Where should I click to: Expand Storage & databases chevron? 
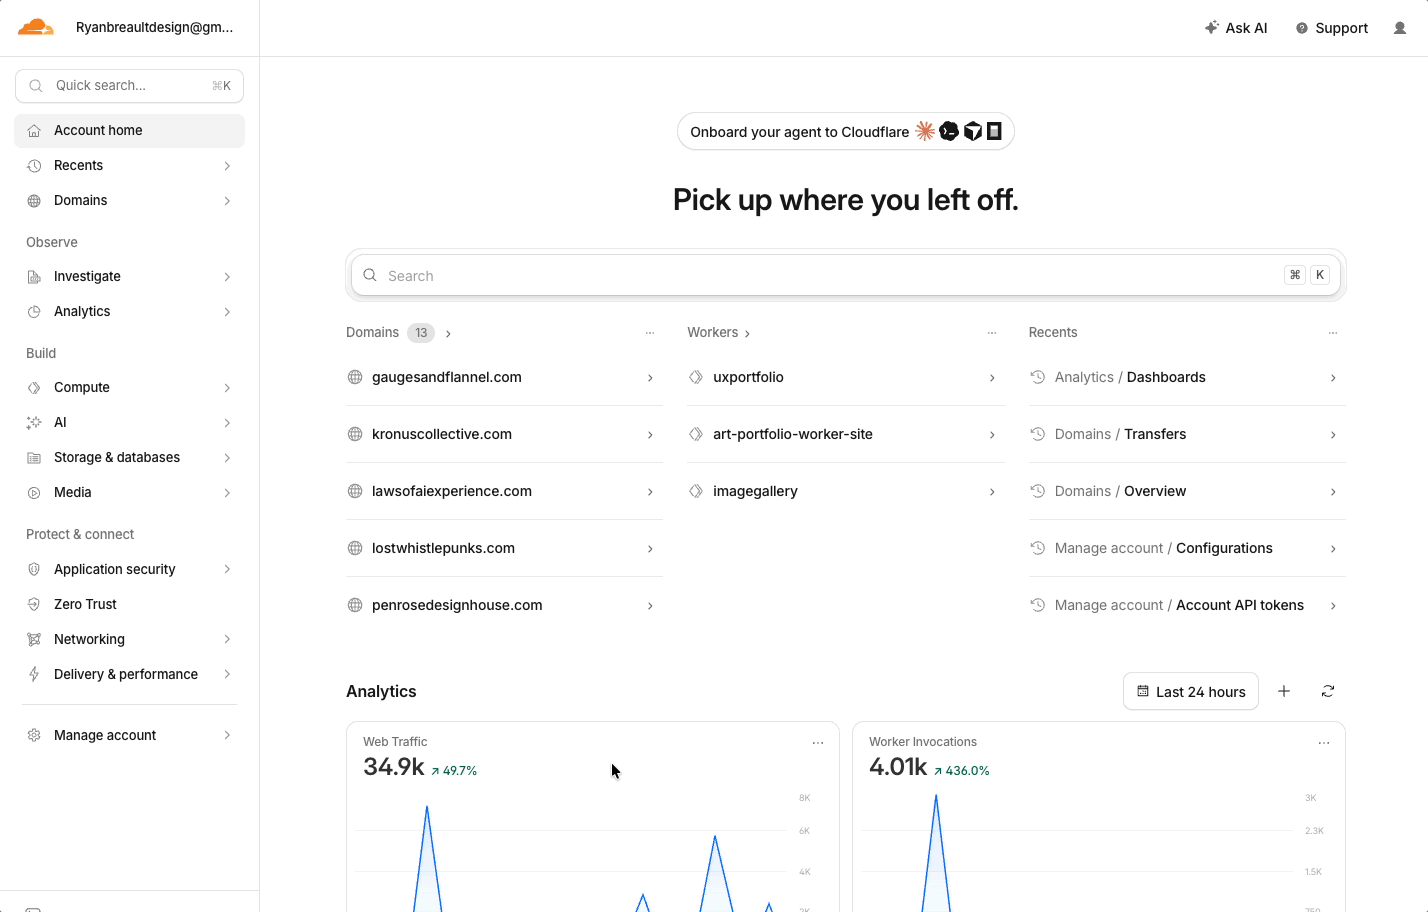point(227,458)
